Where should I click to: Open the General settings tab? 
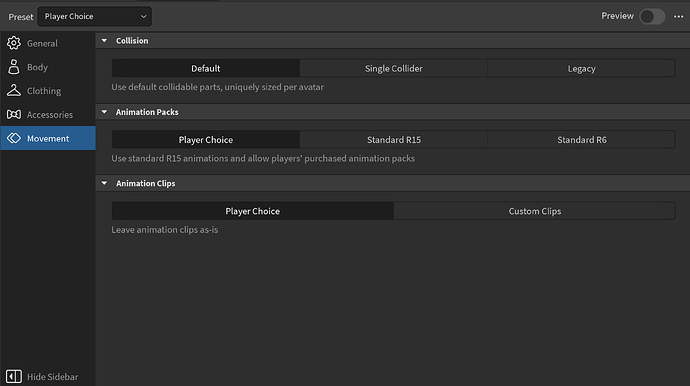point(48,43)
